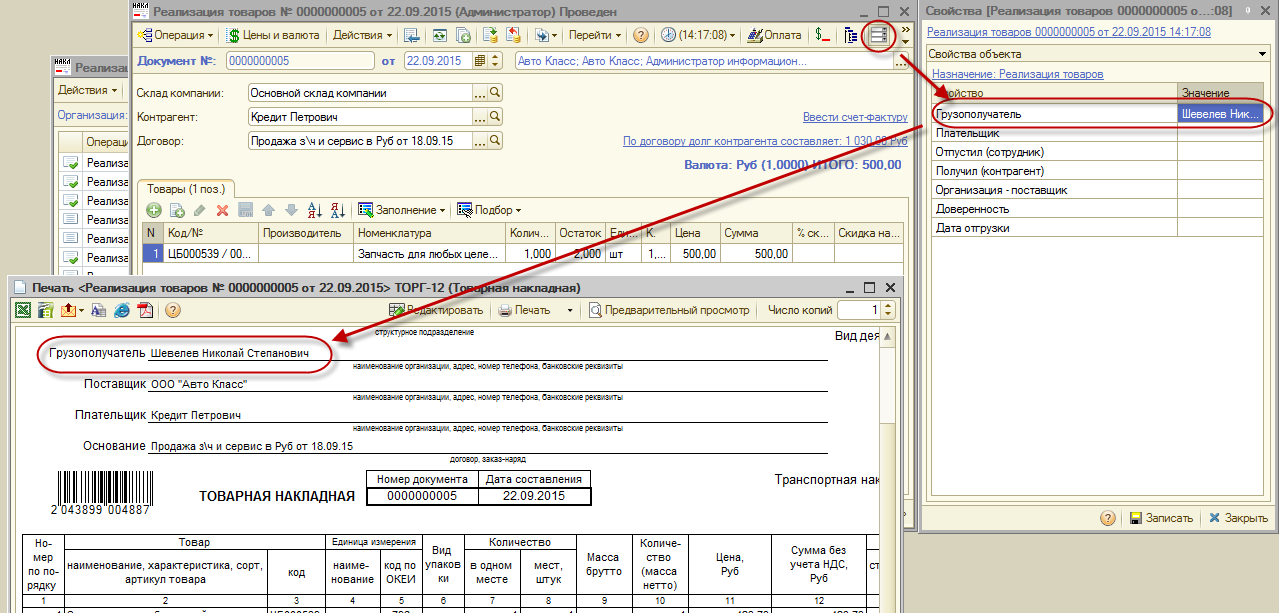Image resolution: width=1279 pixels, height=613 pixels.
Task: Click the Печать button in print window
Action: 525,310
